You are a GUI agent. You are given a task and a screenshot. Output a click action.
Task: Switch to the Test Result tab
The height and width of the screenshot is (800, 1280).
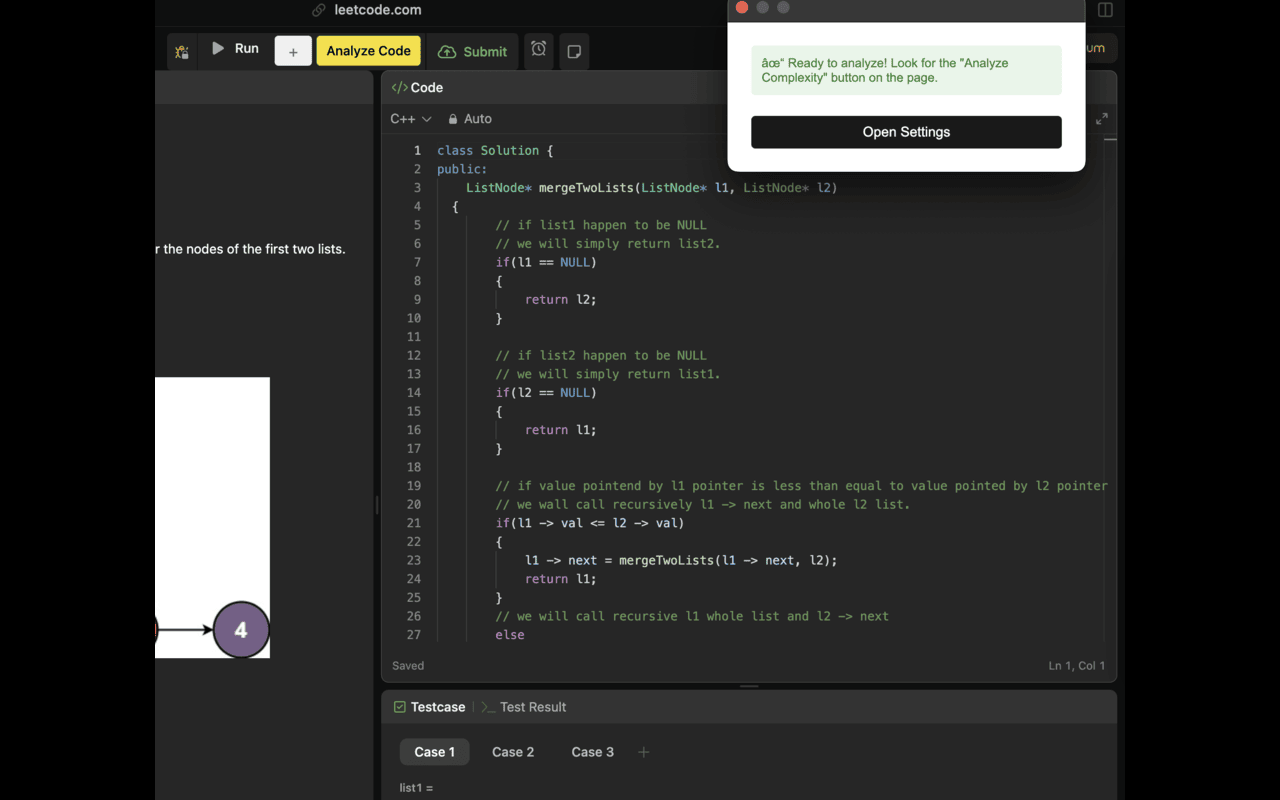click(535, 707)
